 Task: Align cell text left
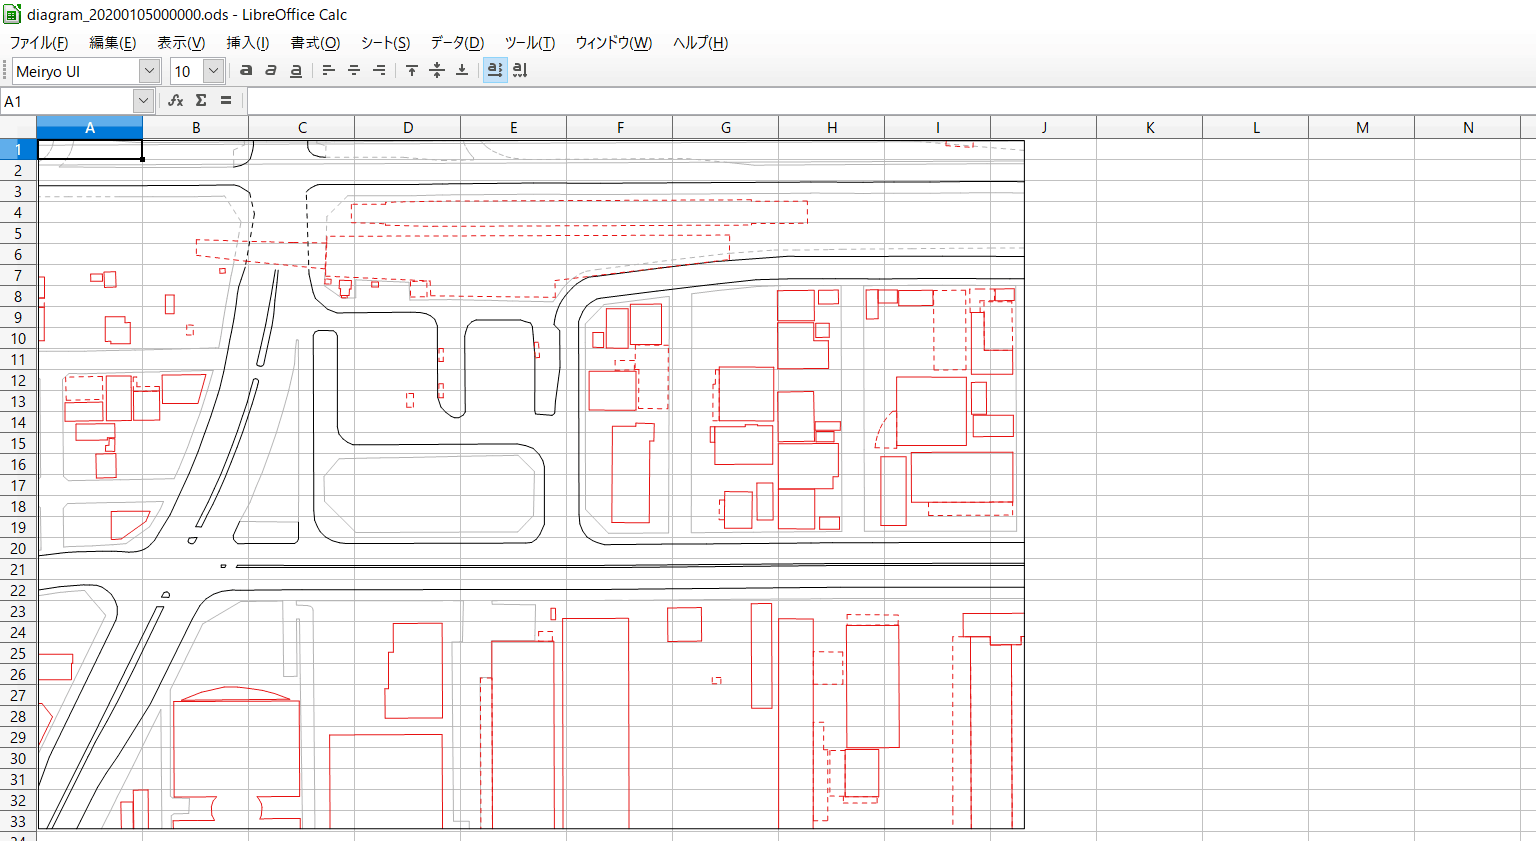coord(328,71)
